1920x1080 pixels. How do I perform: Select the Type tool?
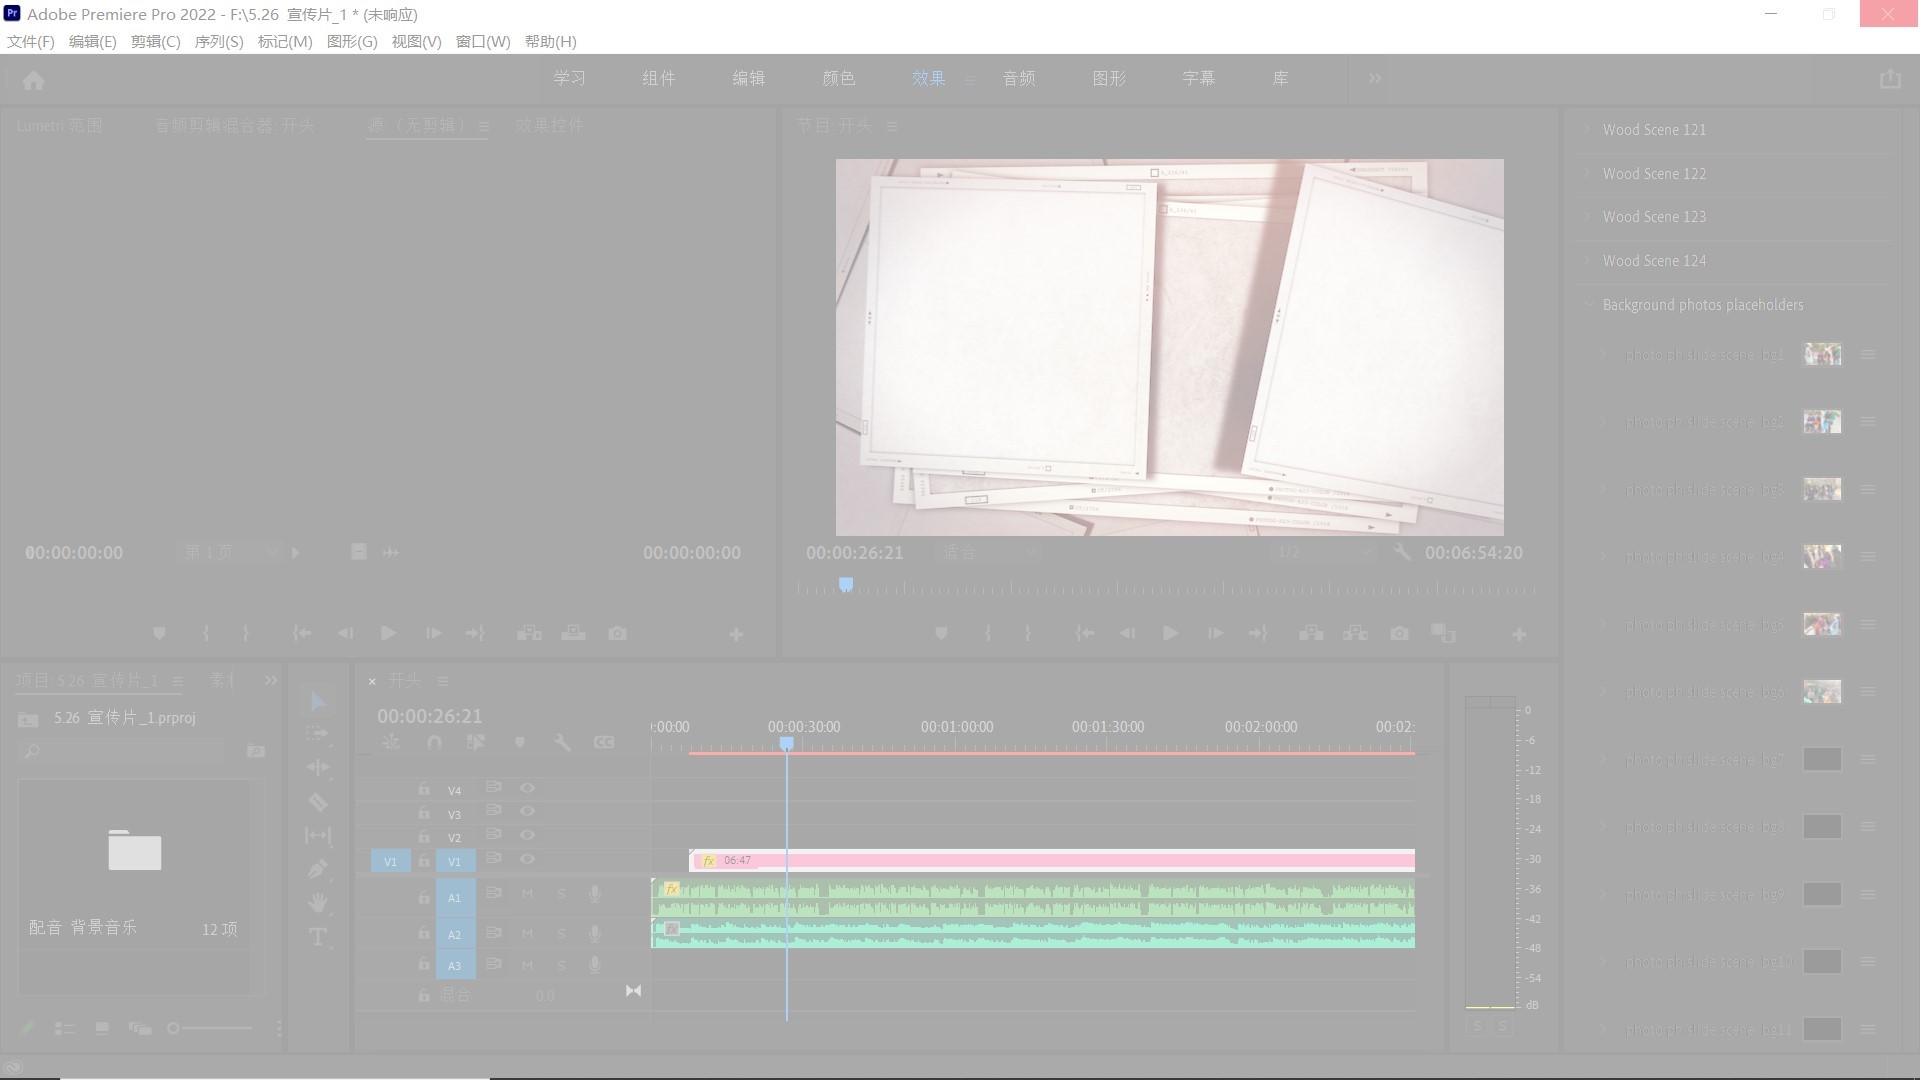coord(318,937)
